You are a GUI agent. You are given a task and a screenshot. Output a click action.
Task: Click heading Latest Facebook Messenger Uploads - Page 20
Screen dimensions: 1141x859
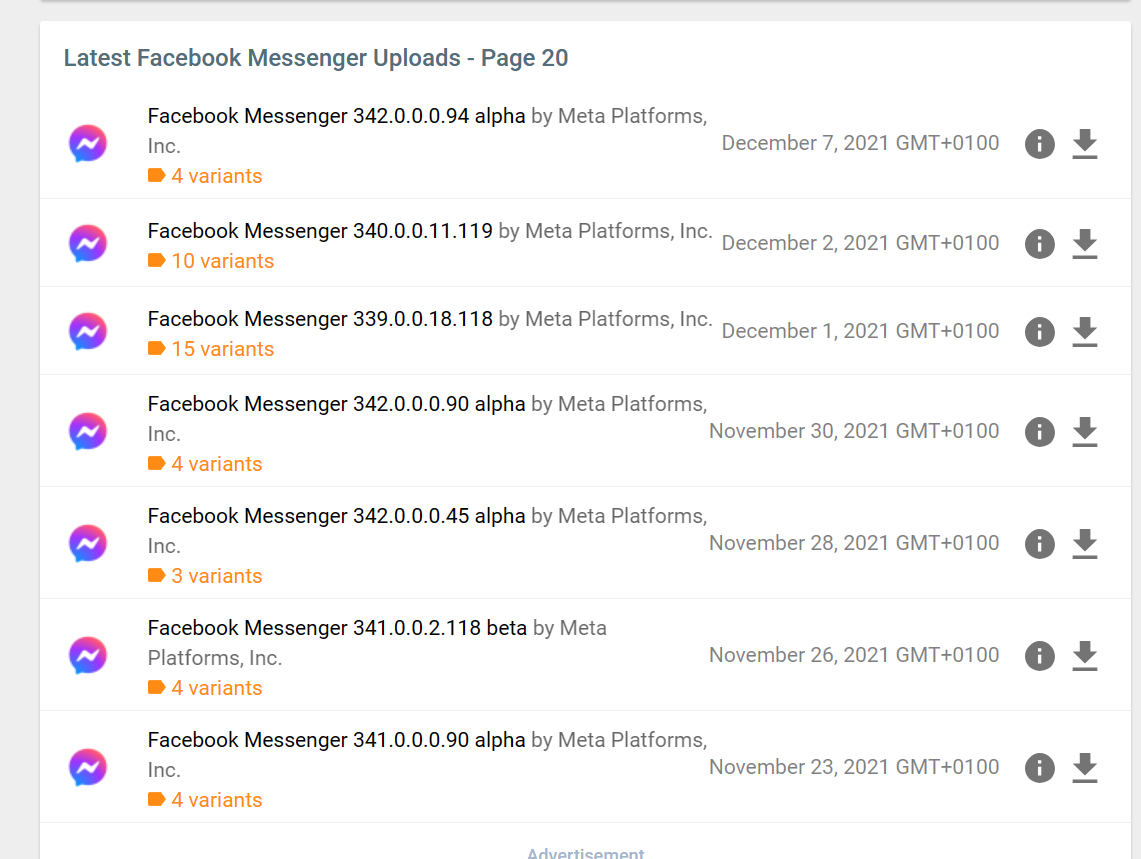[316, 58]
